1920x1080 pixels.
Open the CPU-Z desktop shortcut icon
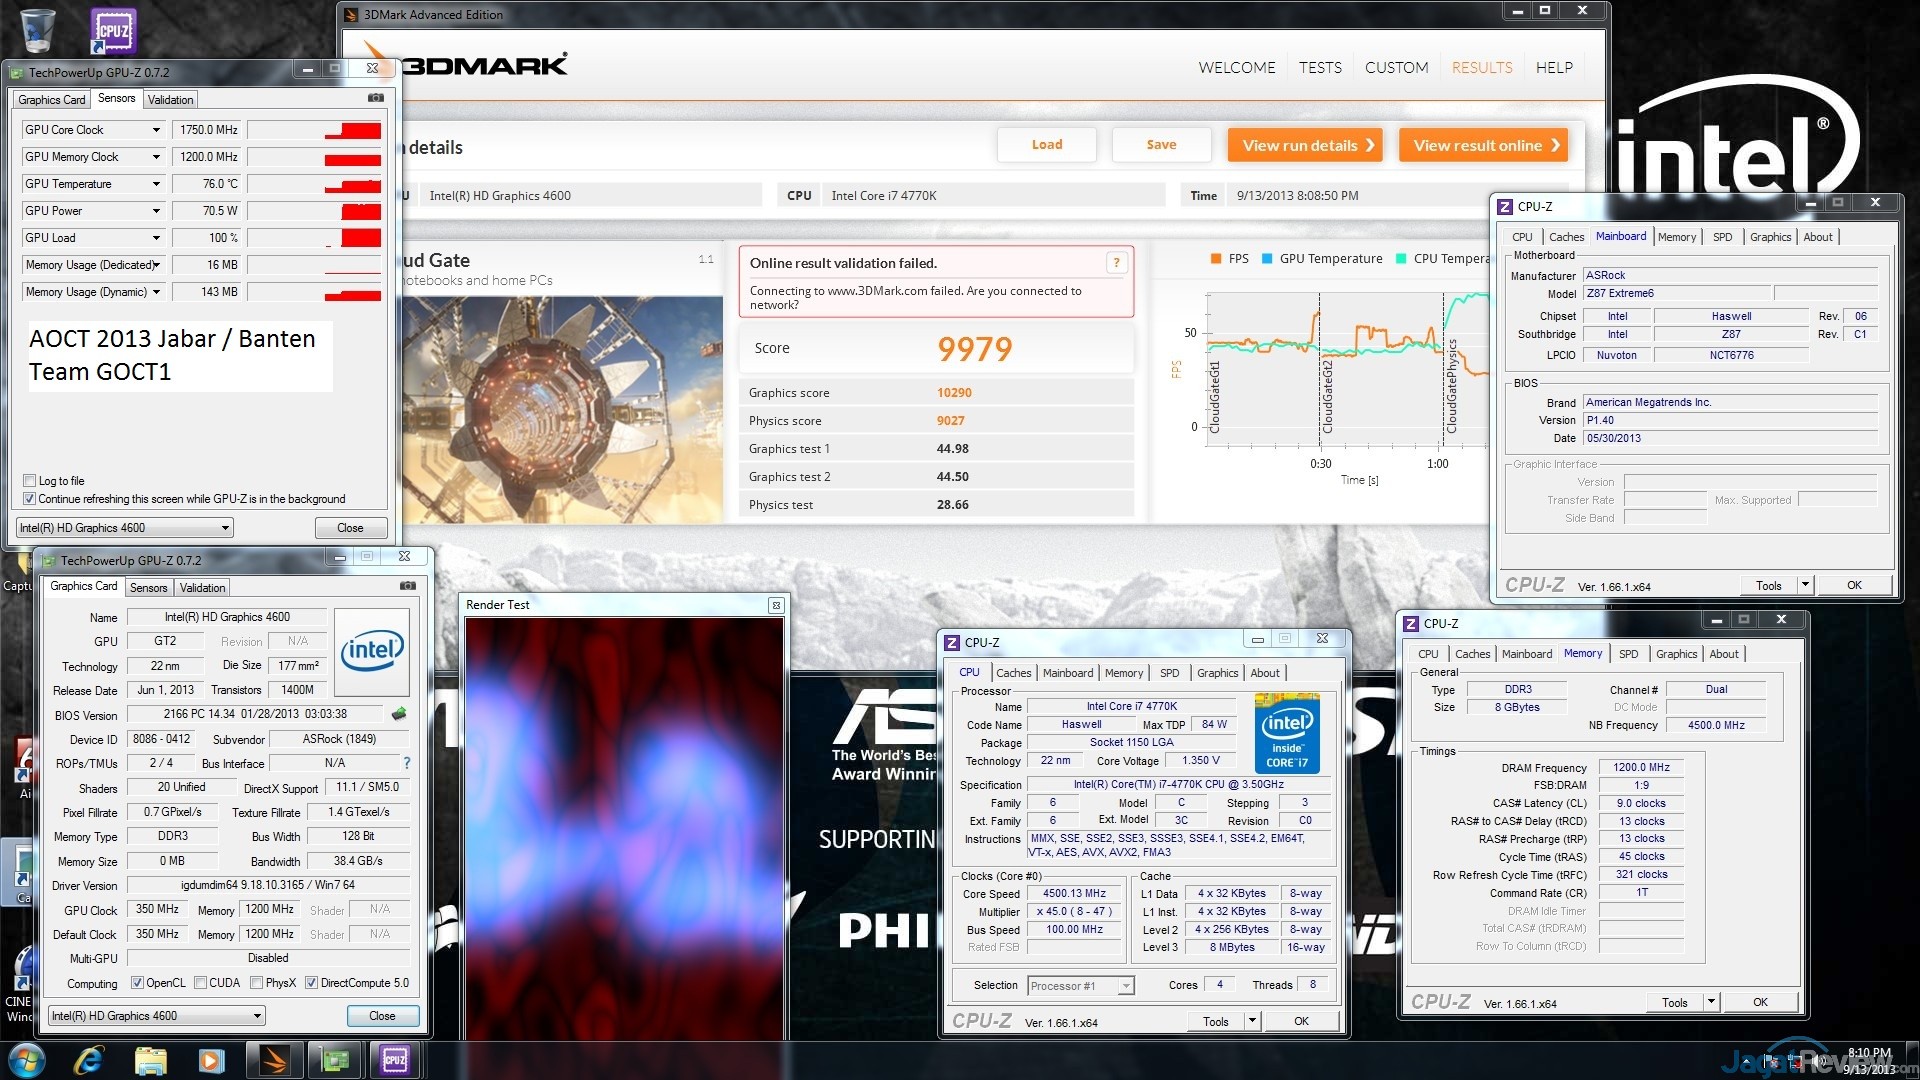(x=113, y=30)
